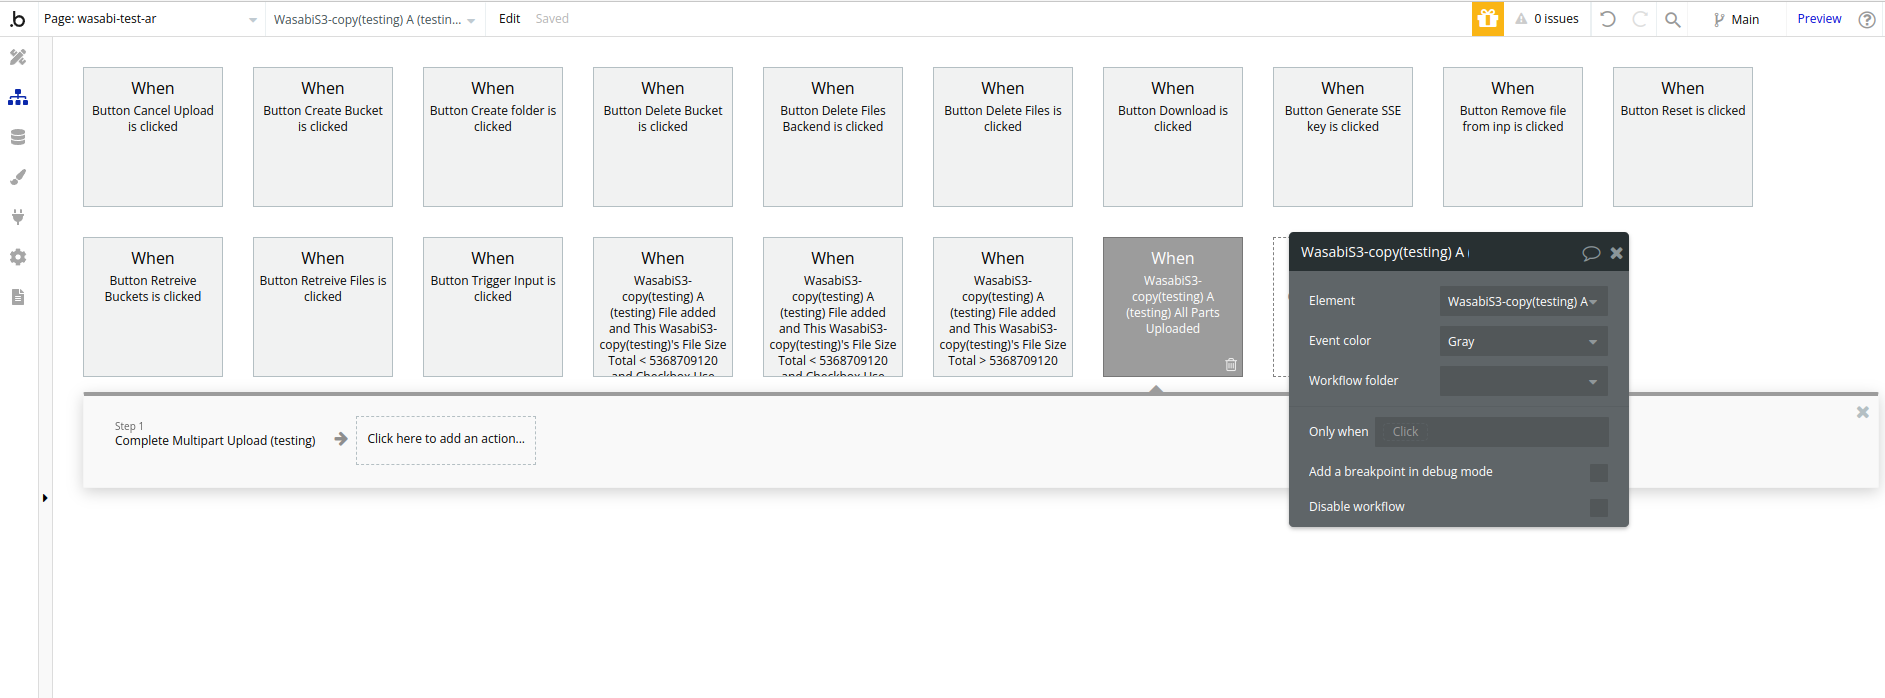The width and height of the screenshot is (1885, 698).
Task: Select Button Retreive Buckets is clicked event
Action: pyautogui.click(x=153, y=307)
